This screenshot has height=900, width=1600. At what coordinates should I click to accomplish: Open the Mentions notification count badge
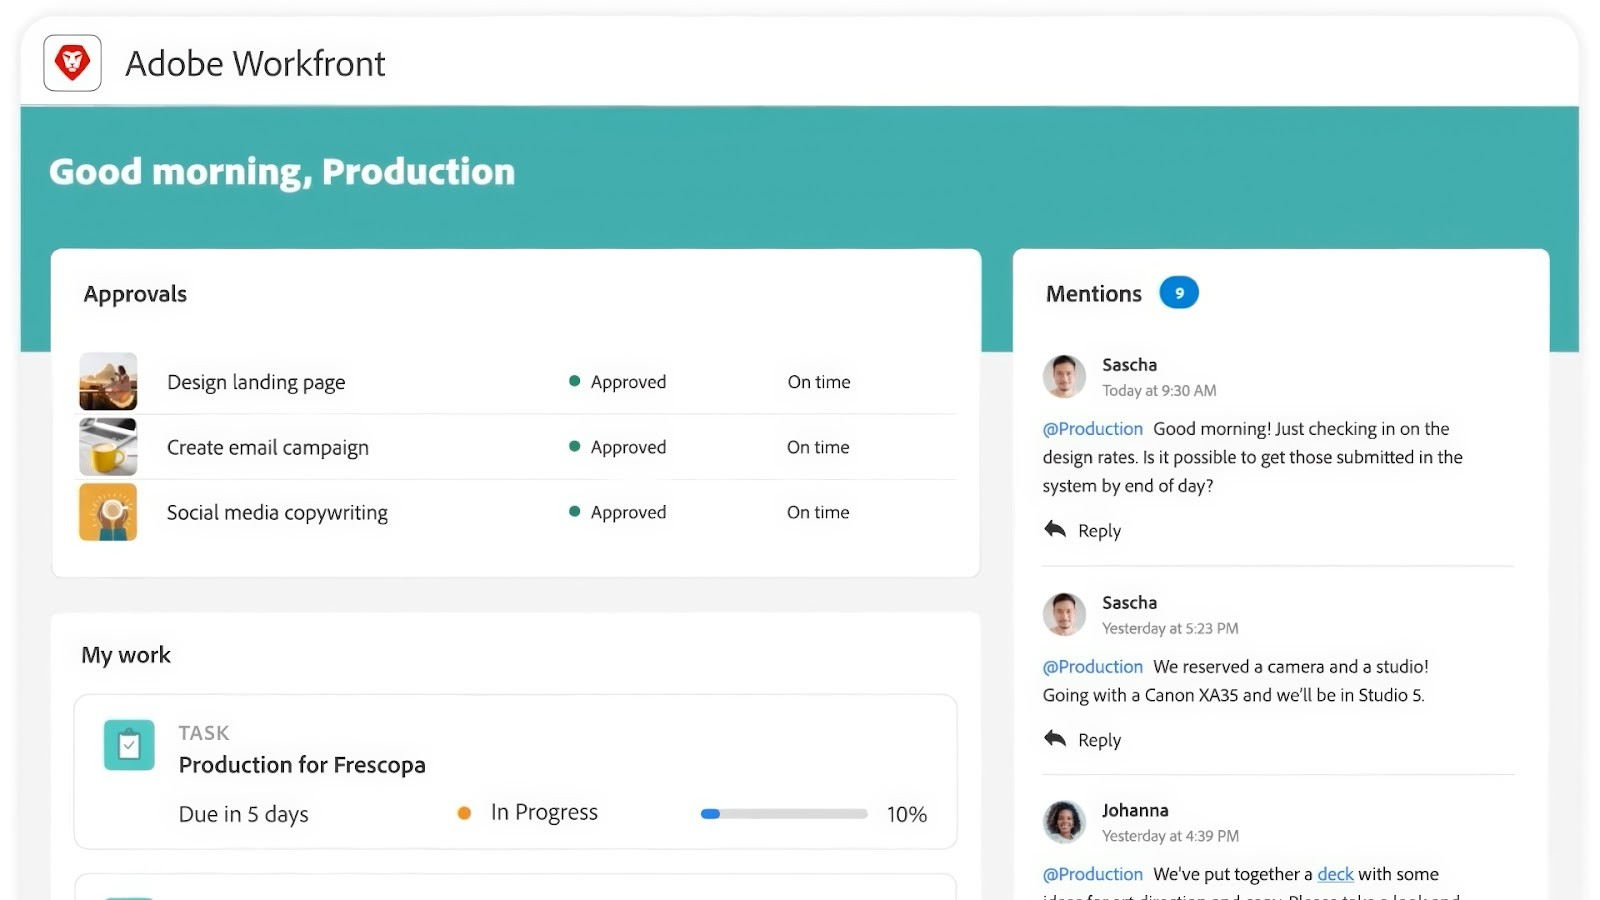tap(1179, 292)
